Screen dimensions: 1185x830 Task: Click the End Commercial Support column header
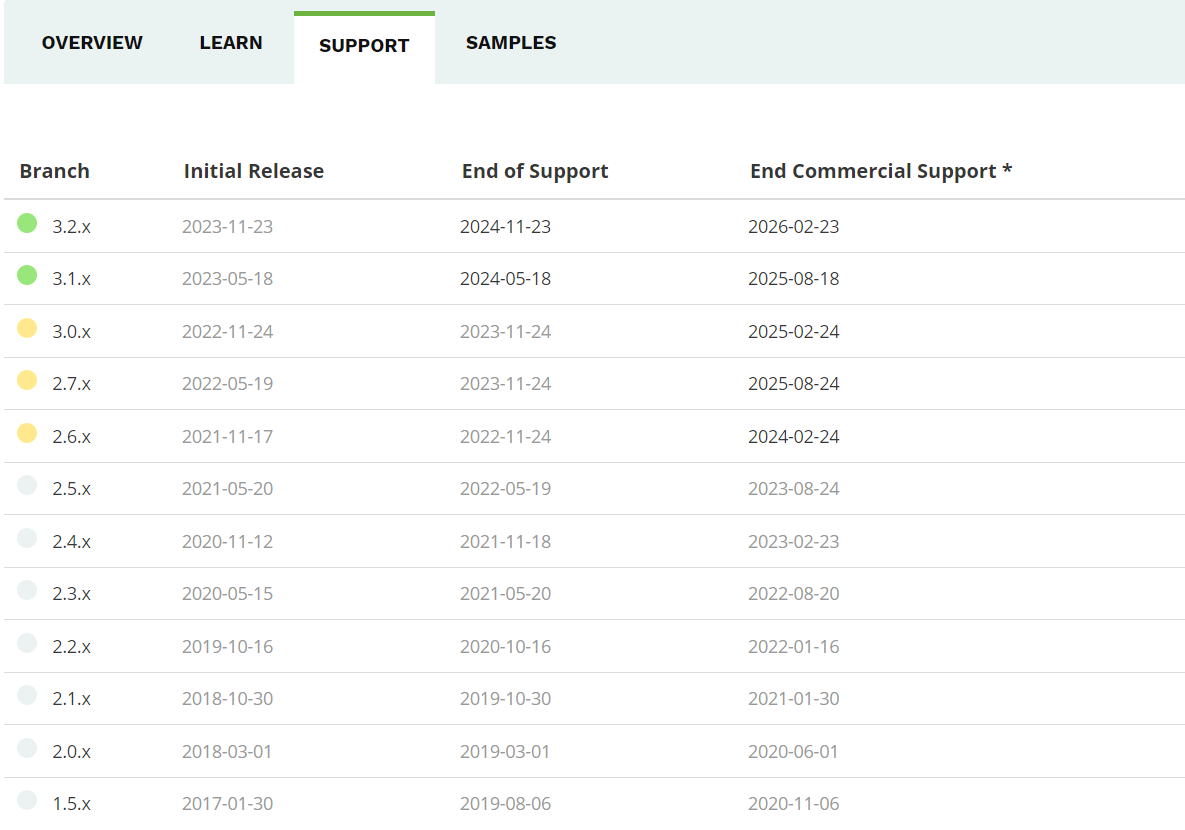tap(881, 172)
